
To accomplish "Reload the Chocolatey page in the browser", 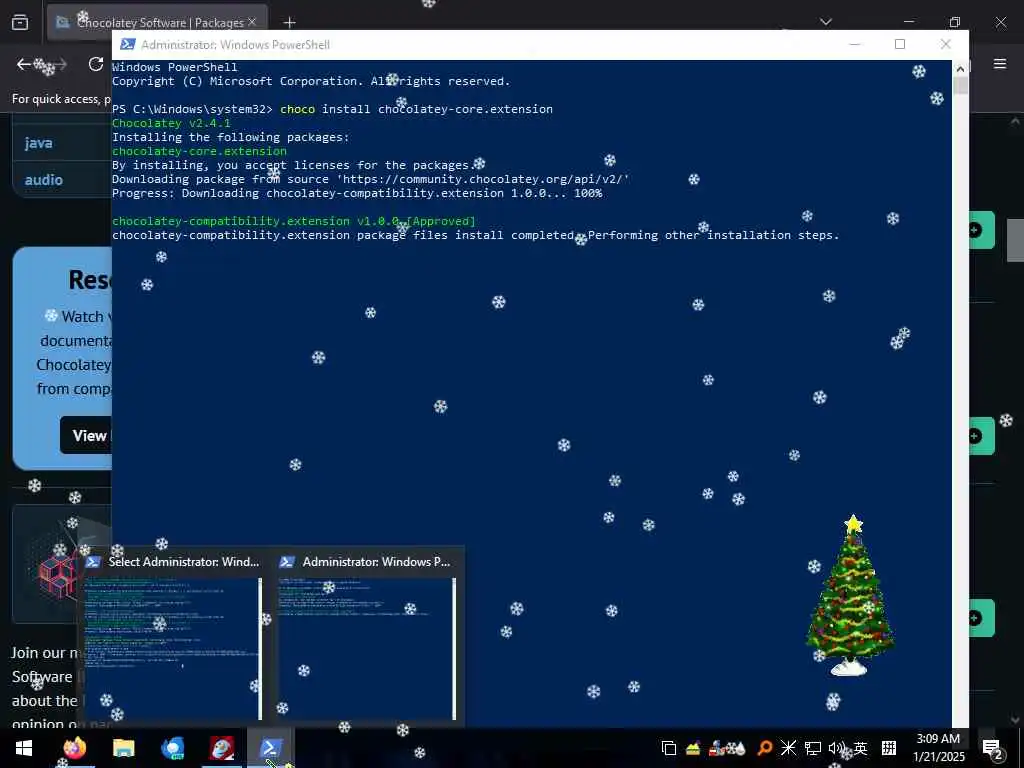I will point(96,64).
